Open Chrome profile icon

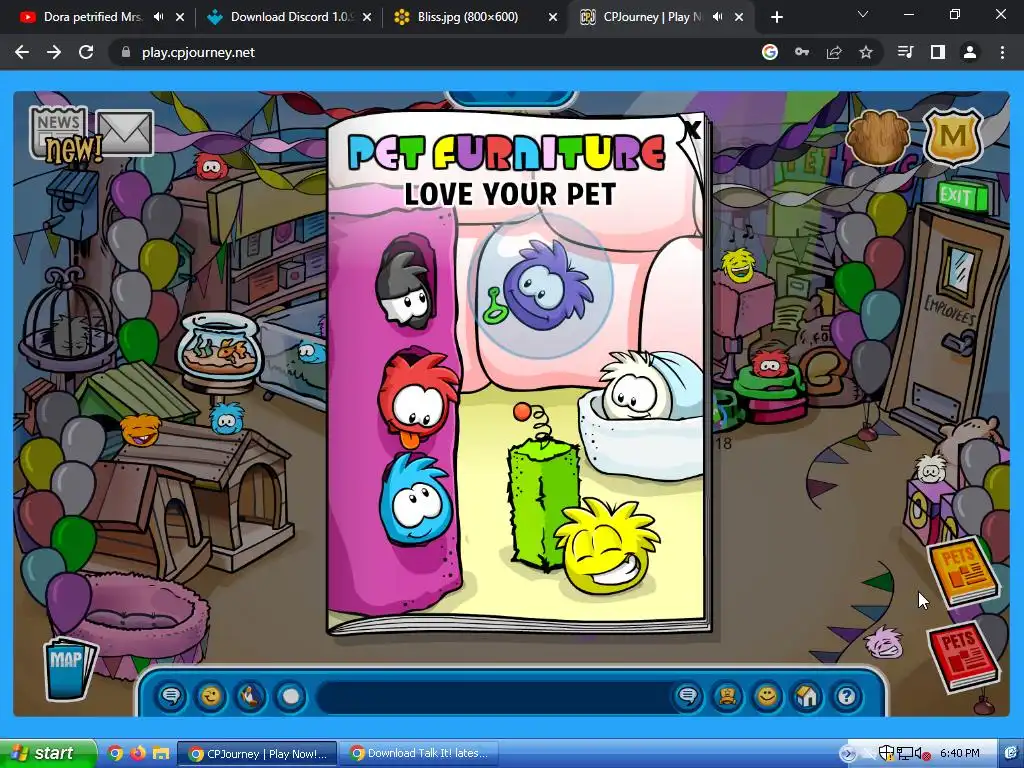pos(970,52)
